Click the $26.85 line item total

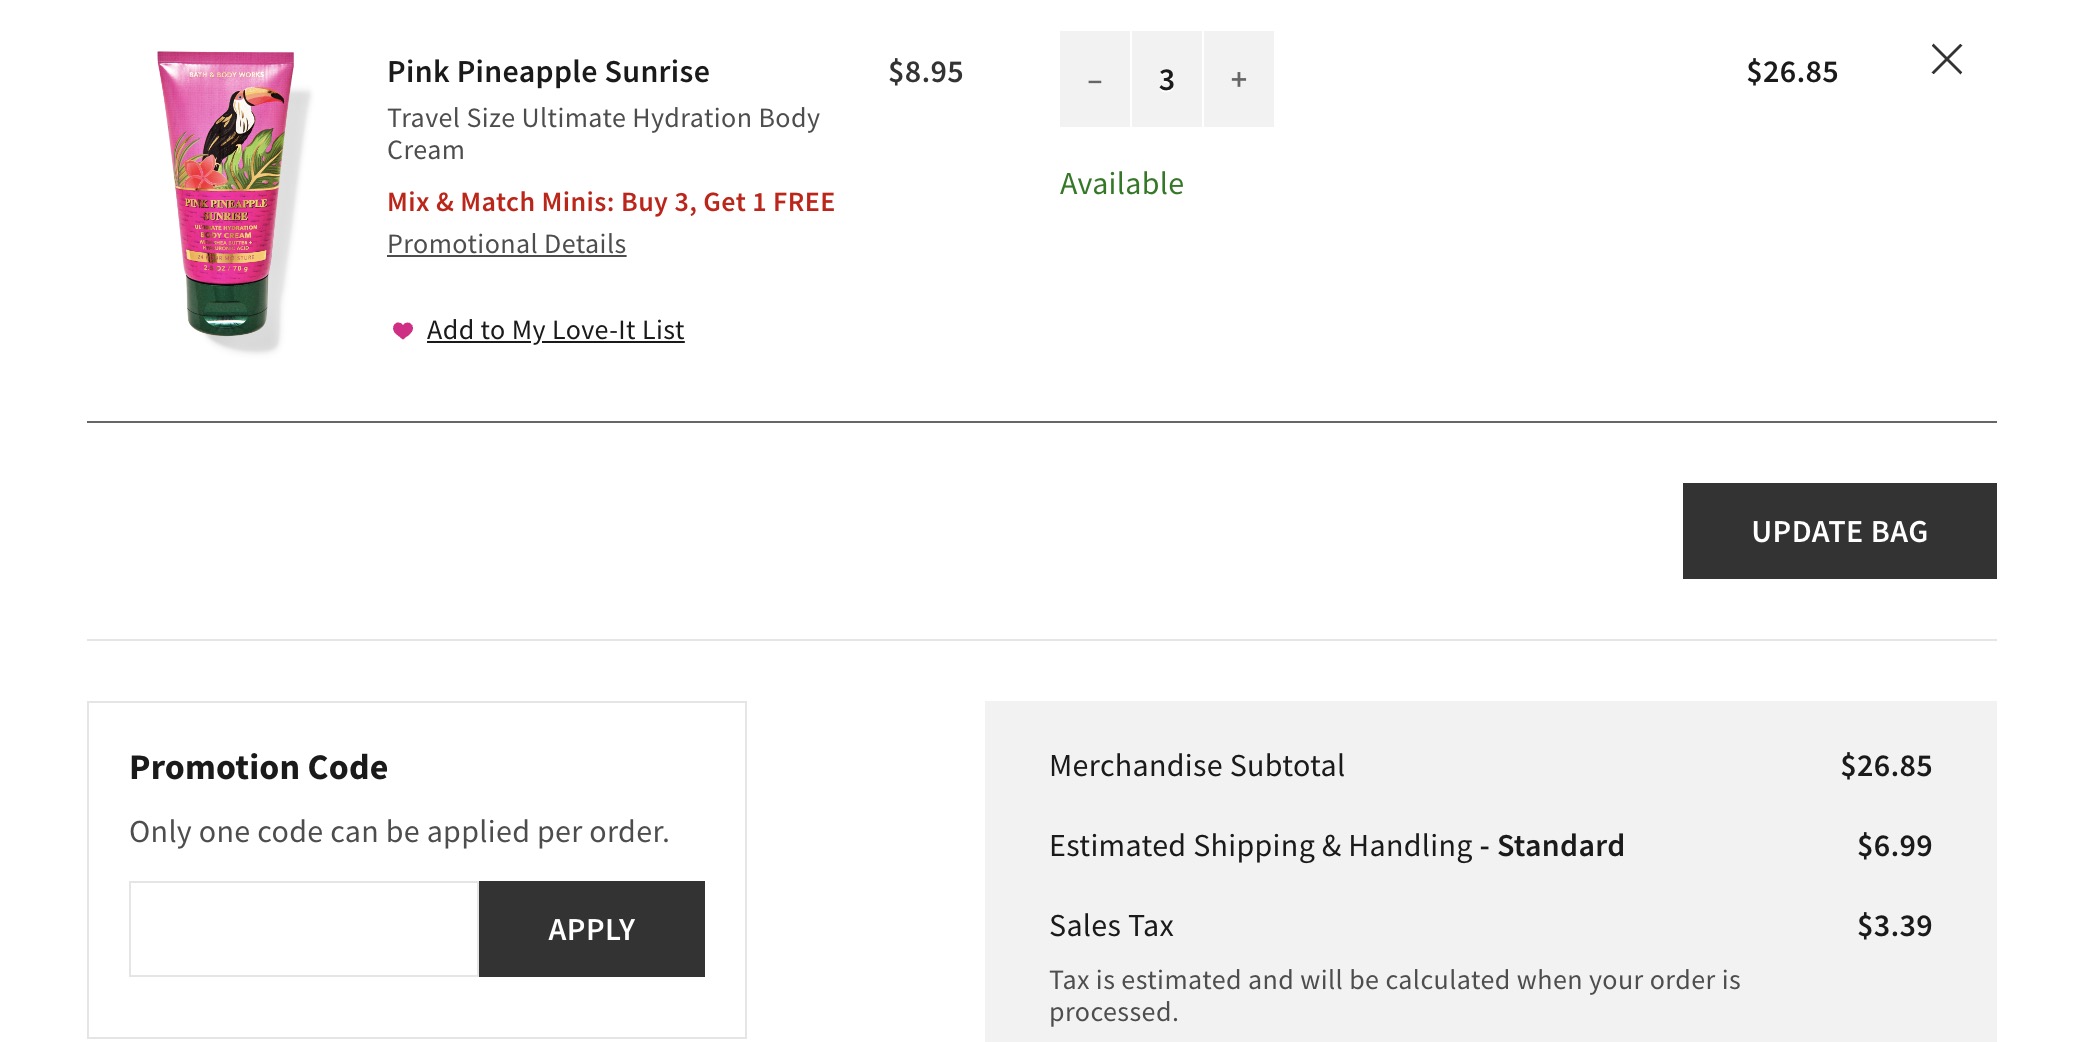1793,71
